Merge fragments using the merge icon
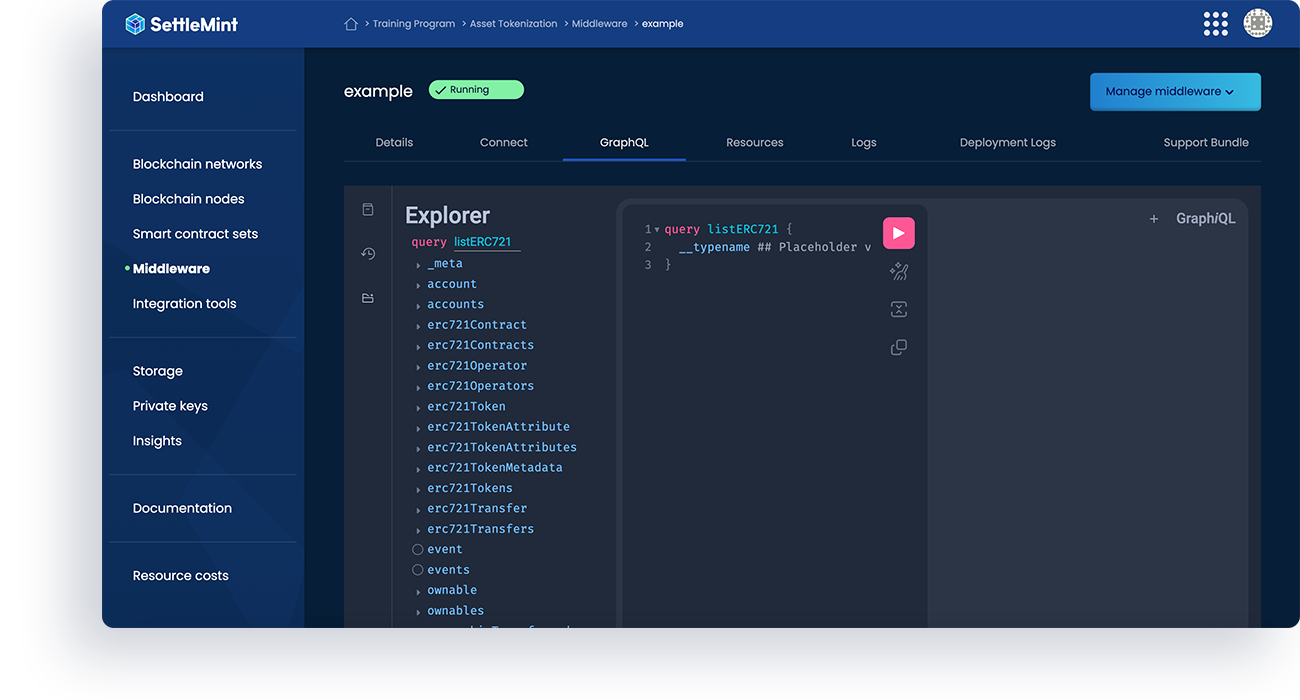 tap(898, 308)
